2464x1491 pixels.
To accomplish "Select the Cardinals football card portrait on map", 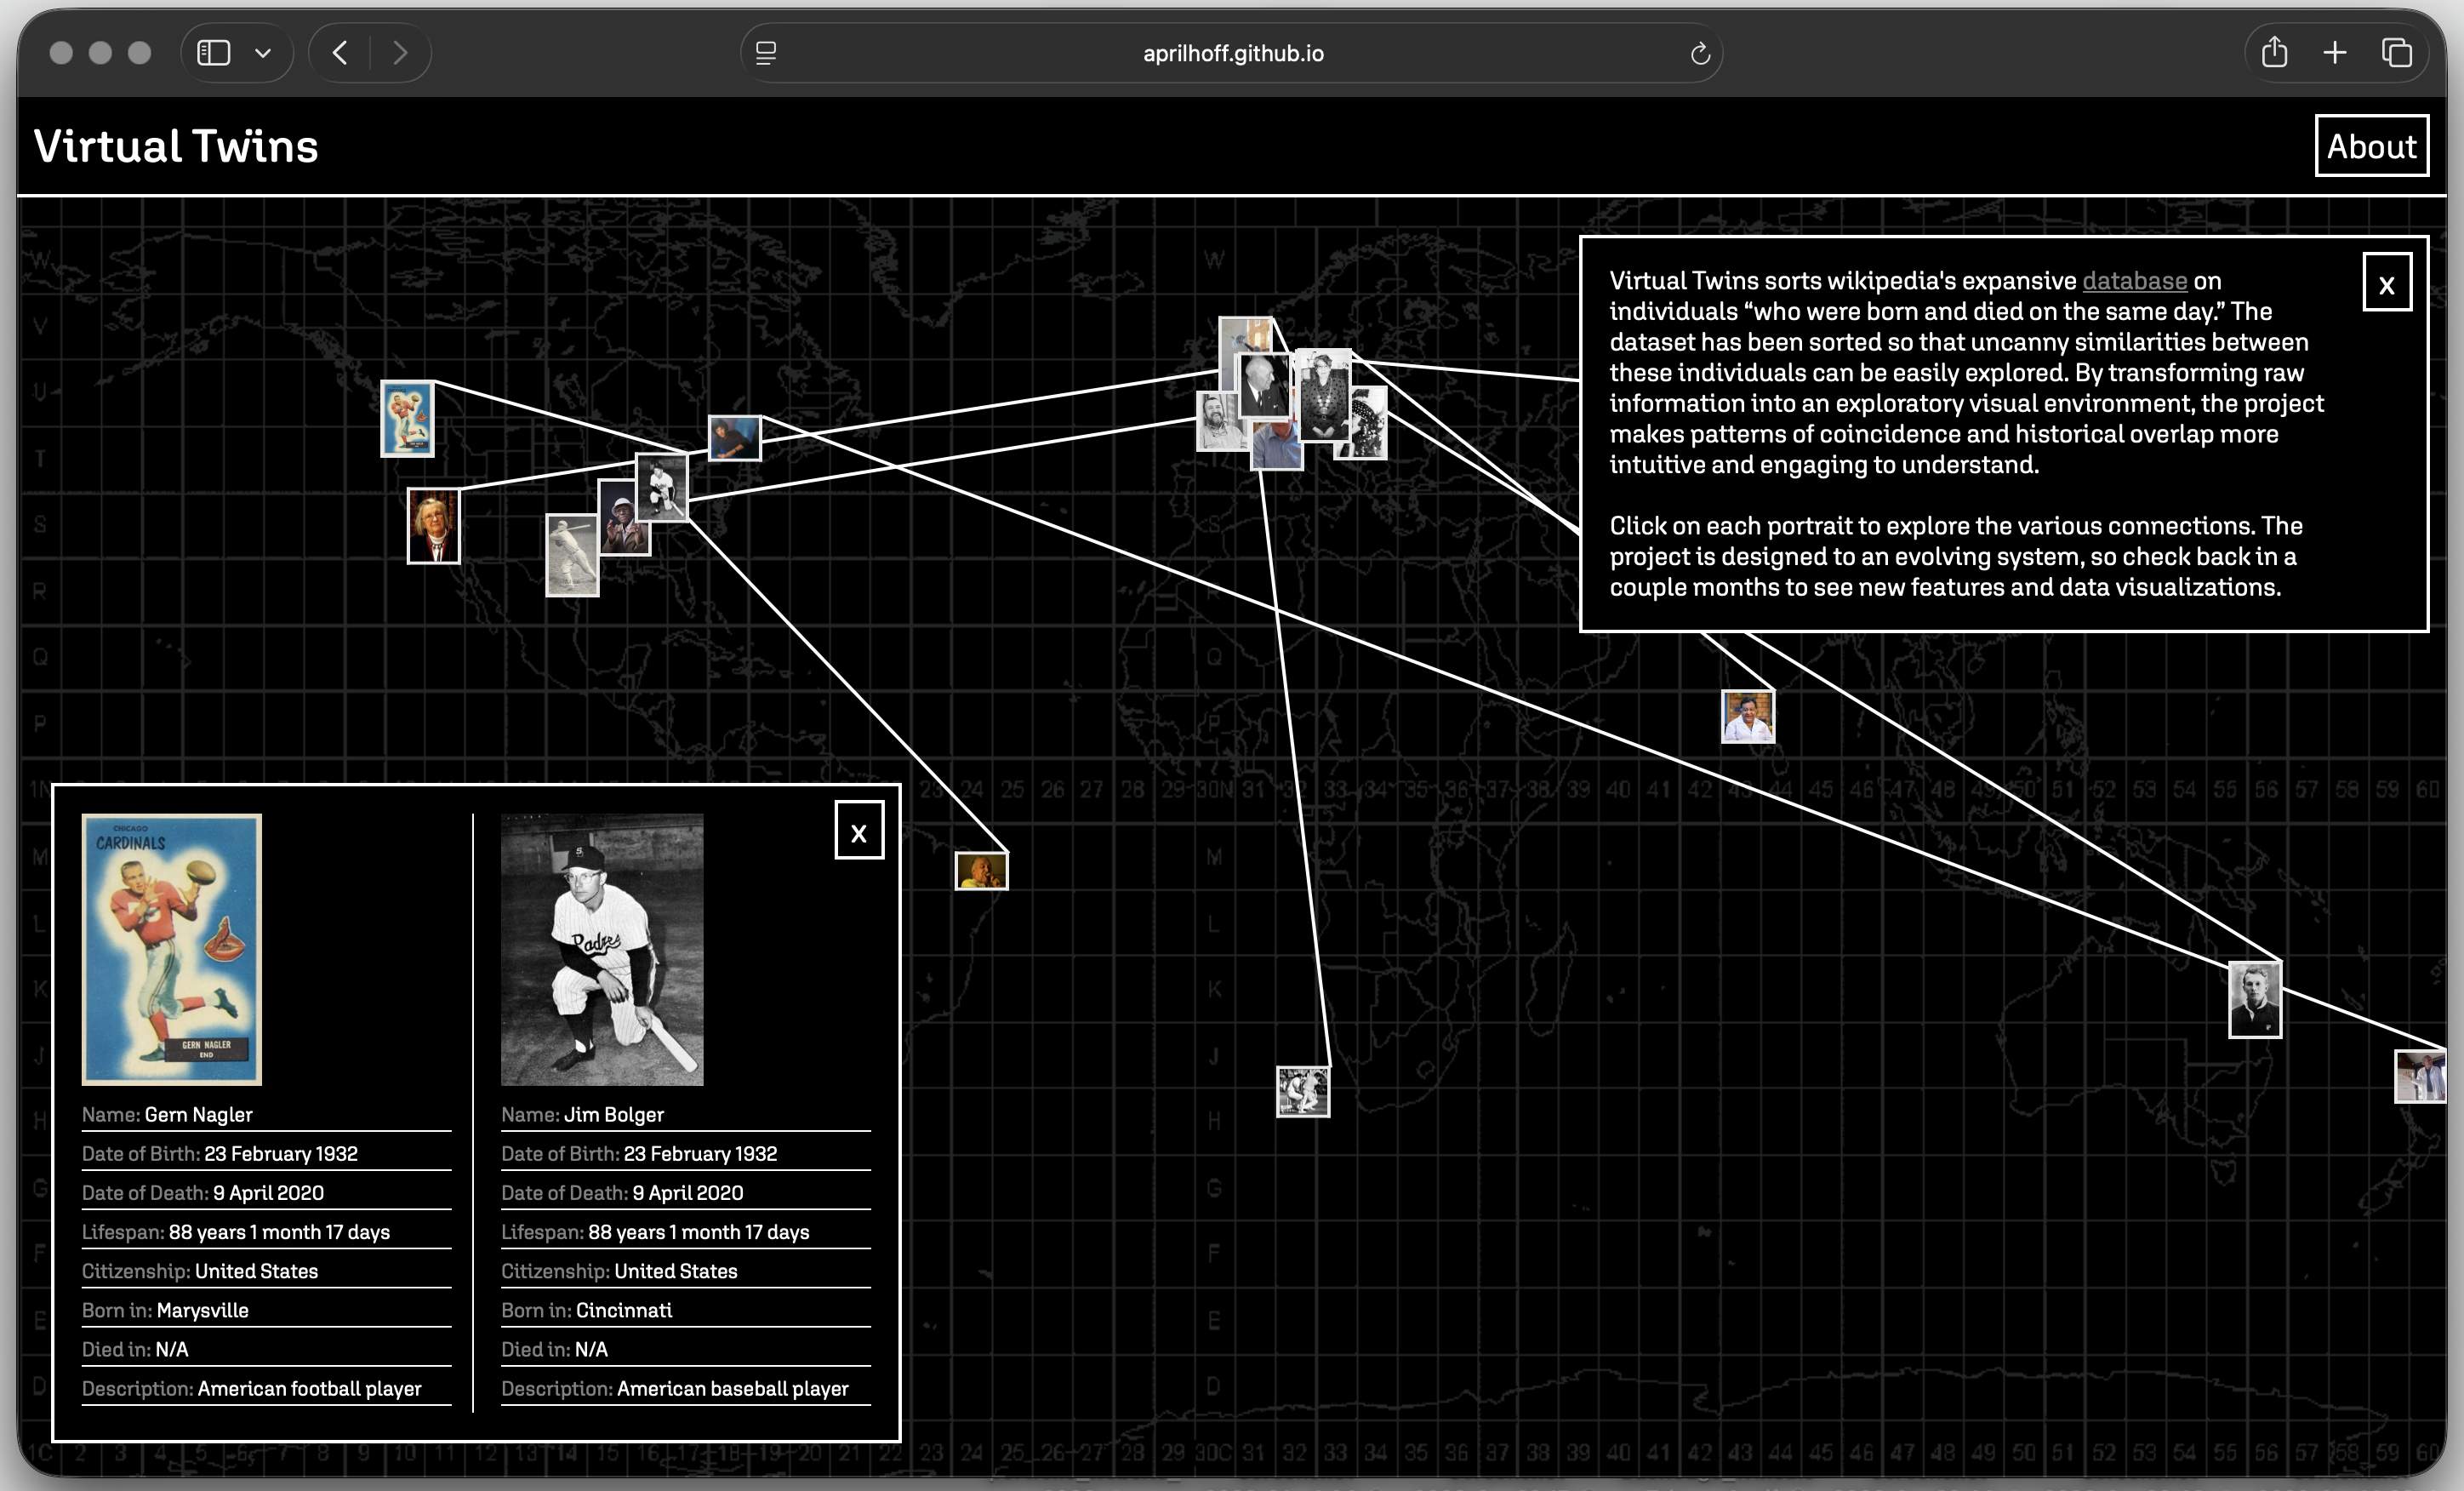I will tap(407, 419).
